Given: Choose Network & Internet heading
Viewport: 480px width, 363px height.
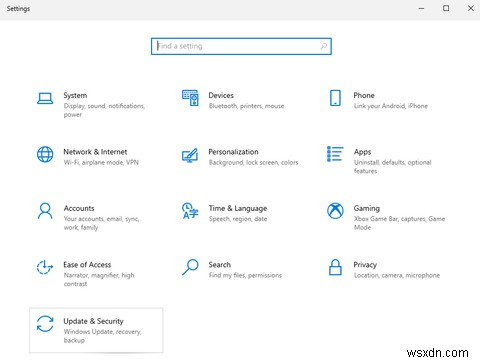Looking at the screenshot, I should [x=95, y=152].
